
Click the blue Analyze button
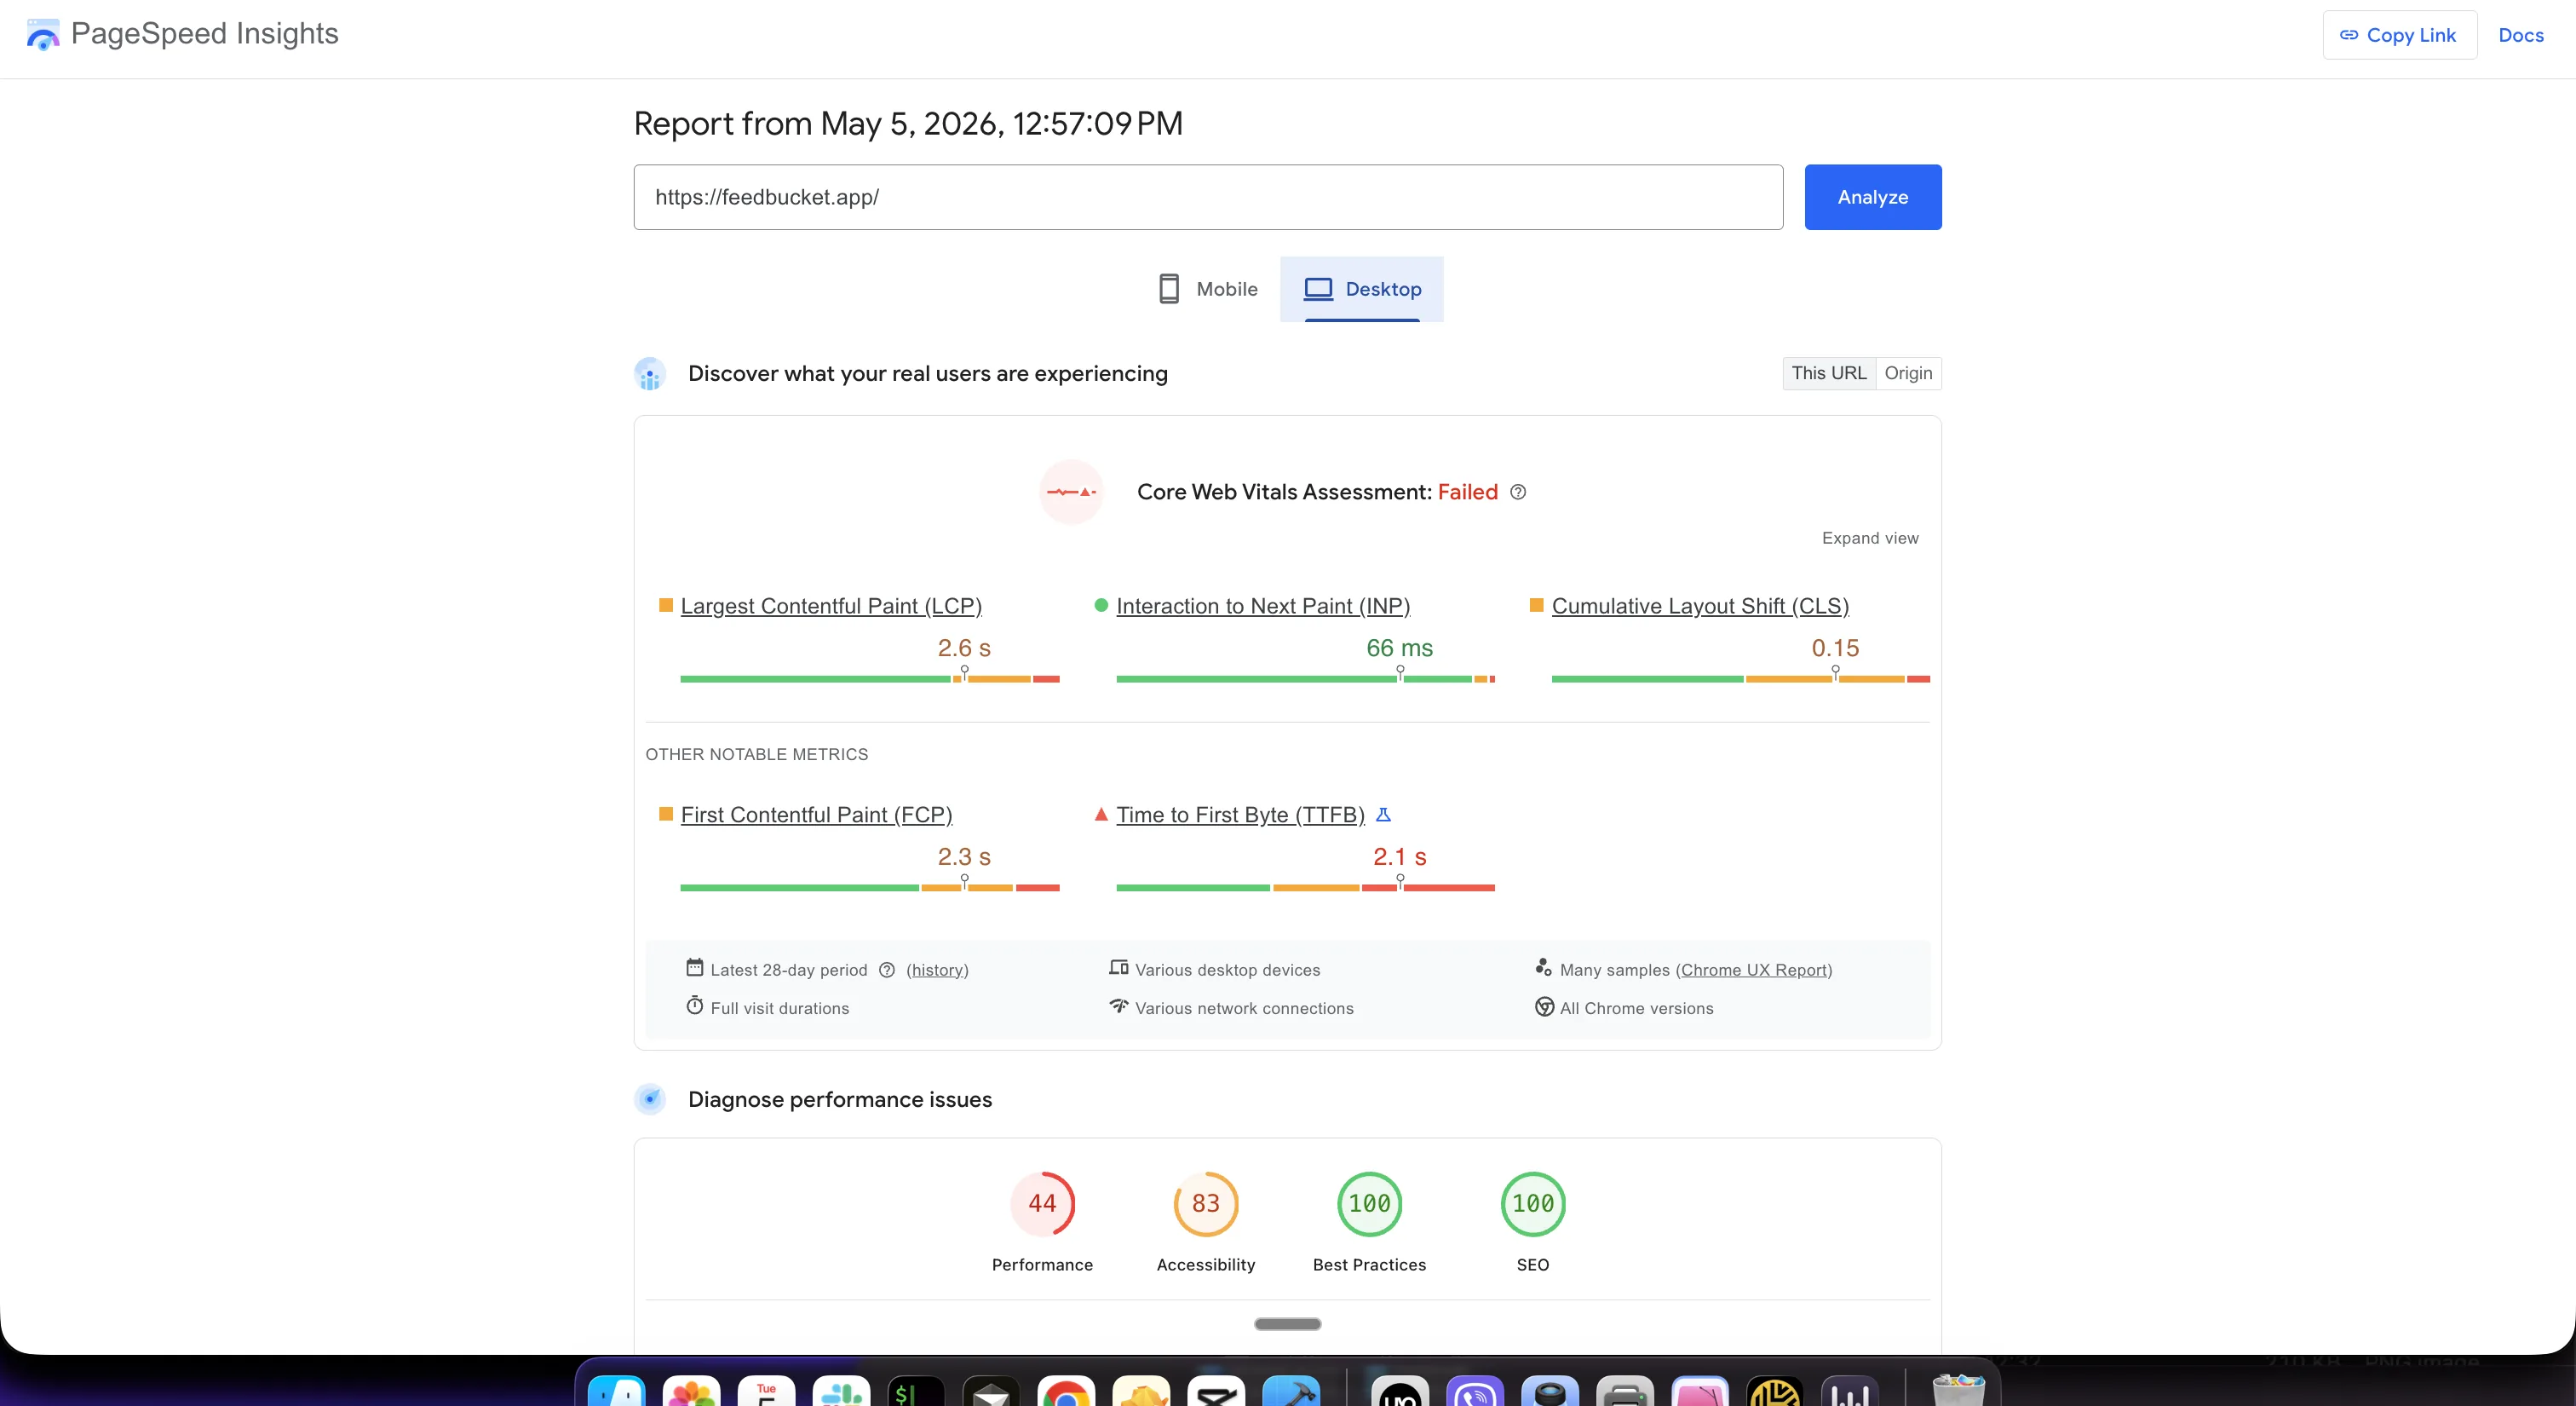(1873, 197)
